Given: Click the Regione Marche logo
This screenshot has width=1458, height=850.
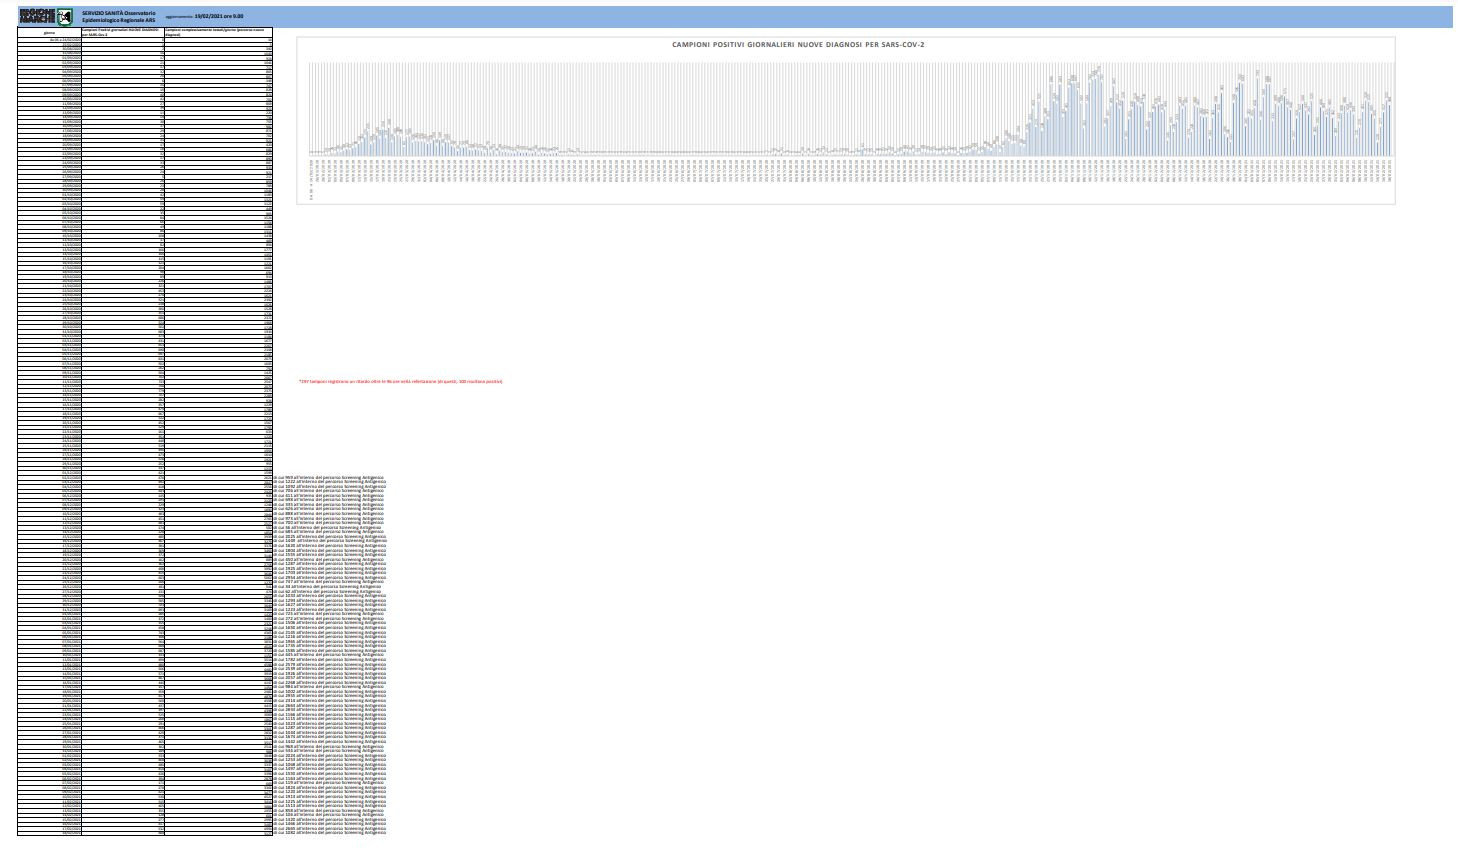Looking at the screenshot, I should (x=46, y=16).
